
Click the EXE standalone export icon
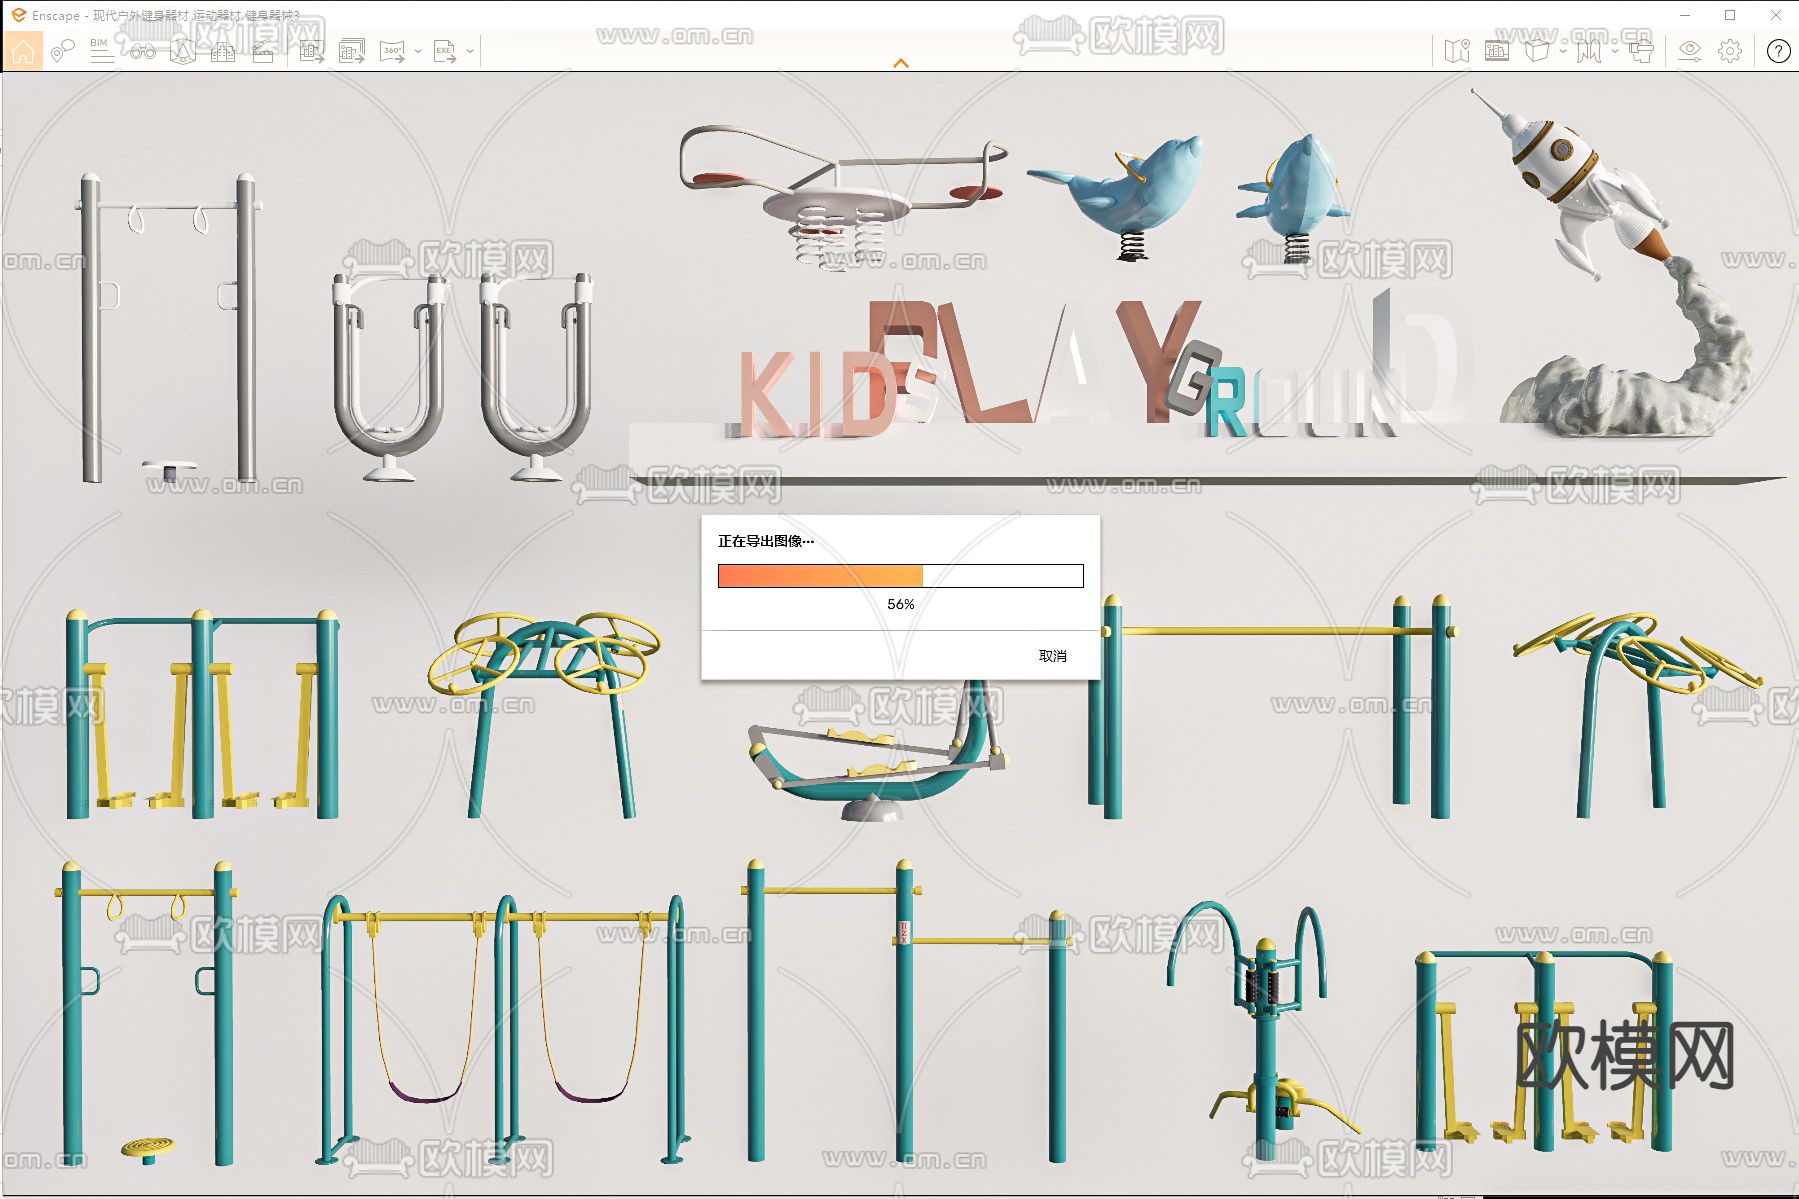pos(445,51)
